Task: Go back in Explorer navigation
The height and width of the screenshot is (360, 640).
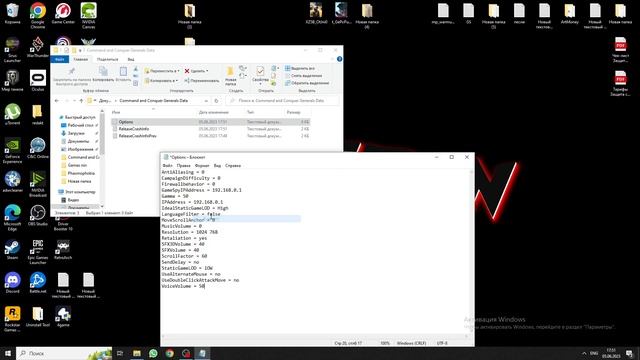Action: [x=57, y=101]
